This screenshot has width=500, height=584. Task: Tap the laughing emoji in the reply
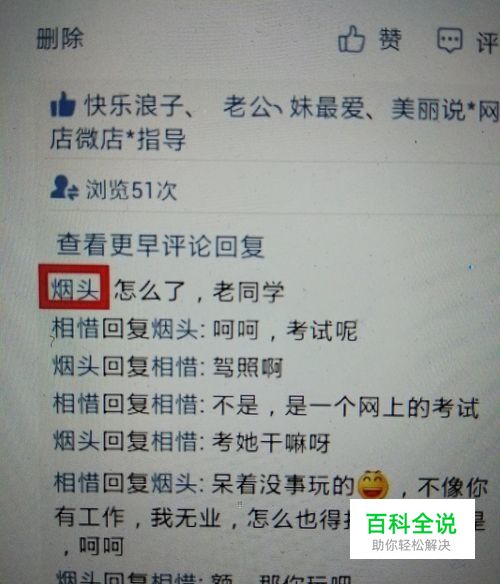pos(373,484)
